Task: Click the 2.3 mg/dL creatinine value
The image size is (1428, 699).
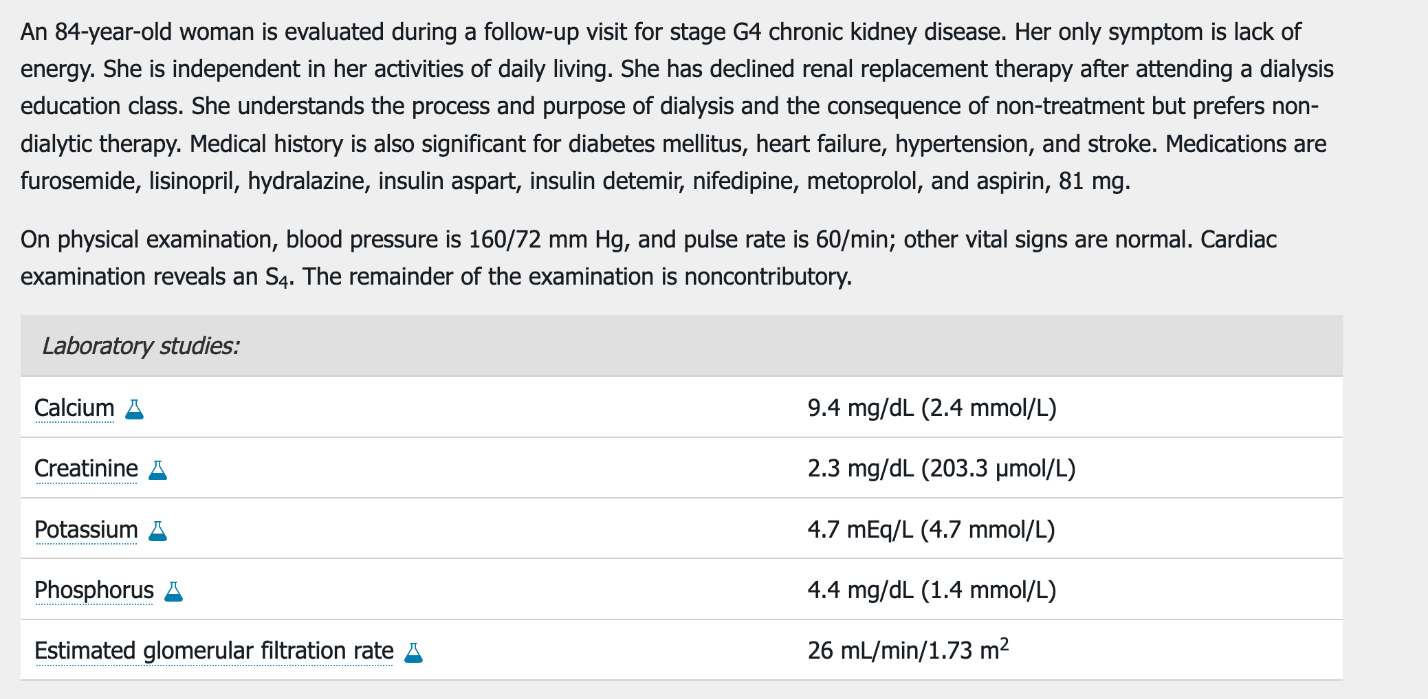Action: point(941,469)
